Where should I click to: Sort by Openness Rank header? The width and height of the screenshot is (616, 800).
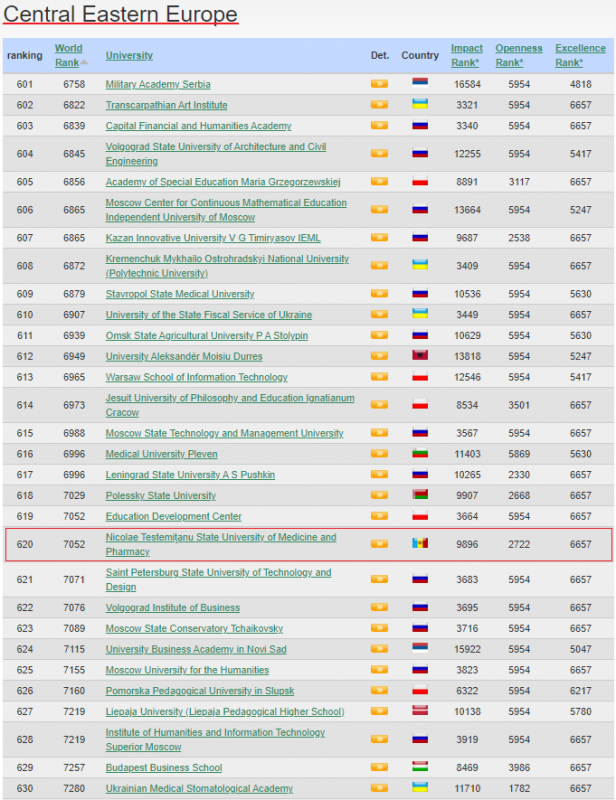(x=518, y=55)
